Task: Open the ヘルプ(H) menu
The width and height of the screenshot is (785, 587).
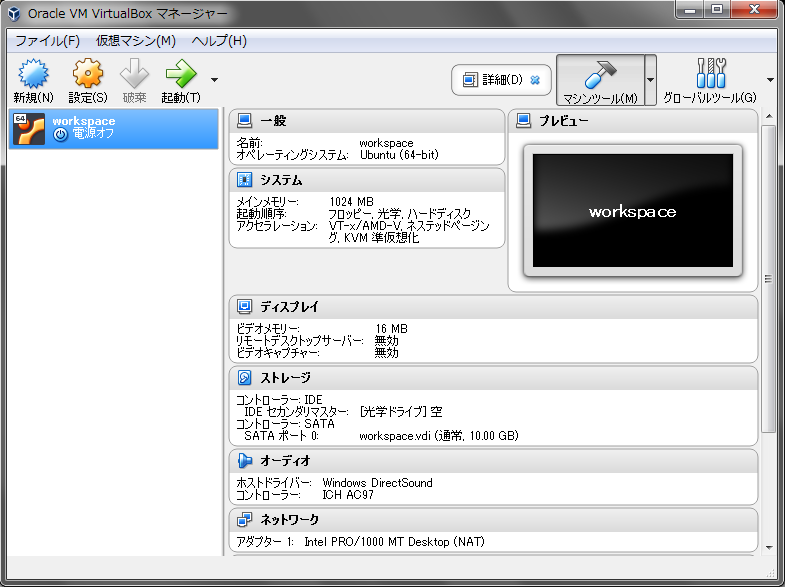Action: pyautogui.click(x=219, y=41)
